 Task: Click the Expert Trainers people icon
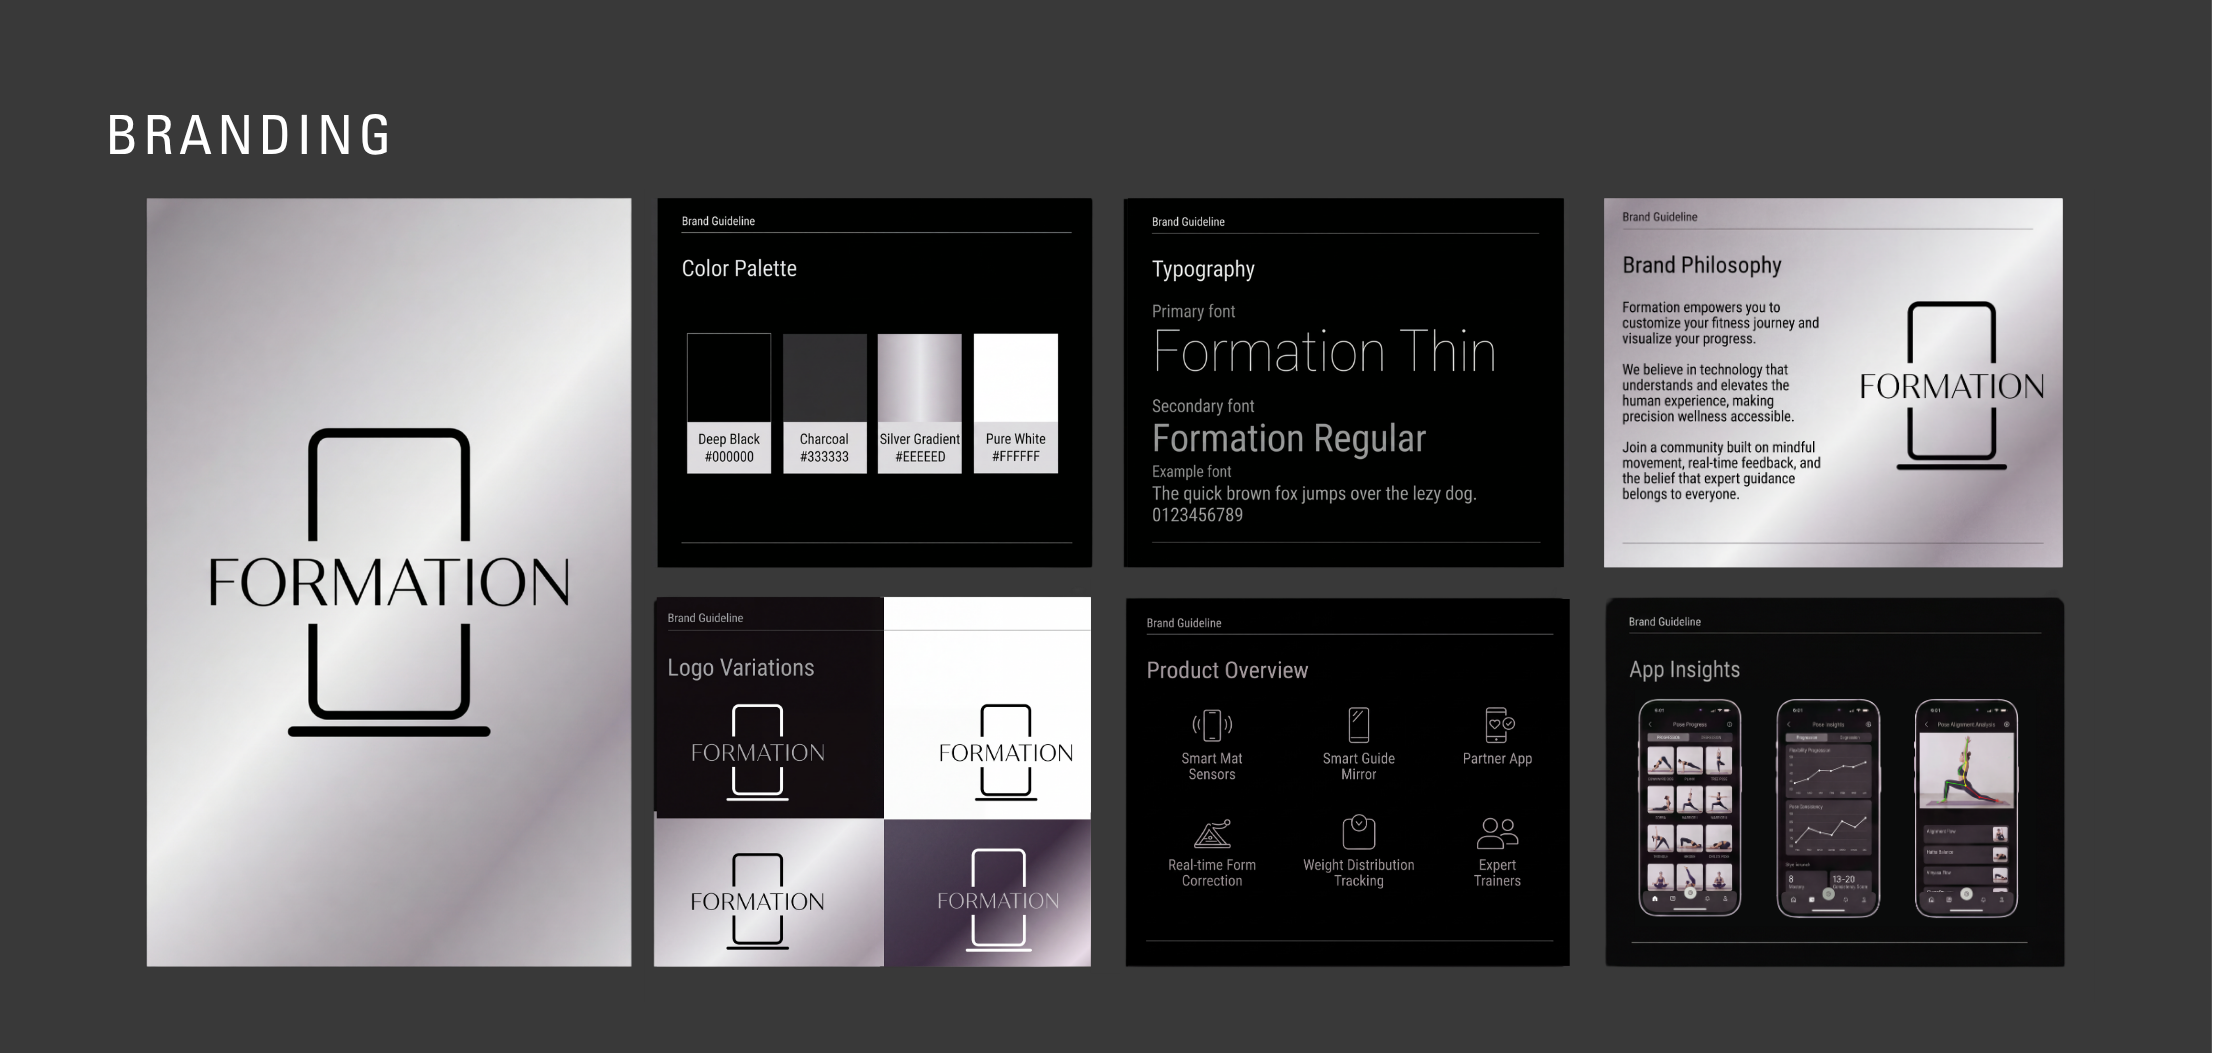(1497, 833)
